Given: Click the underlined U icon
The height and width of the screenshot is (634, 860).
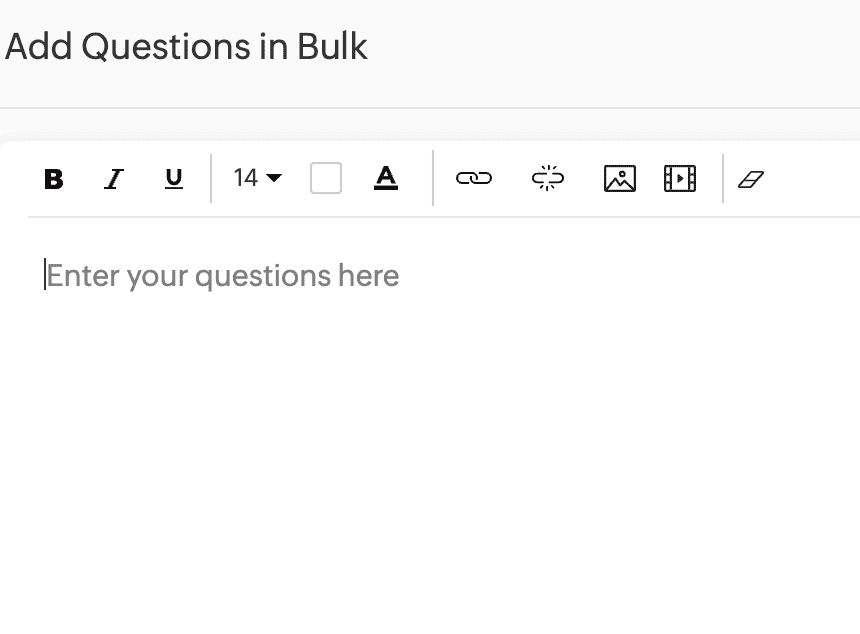Looking at the screenshot, I should click(174, 179).
